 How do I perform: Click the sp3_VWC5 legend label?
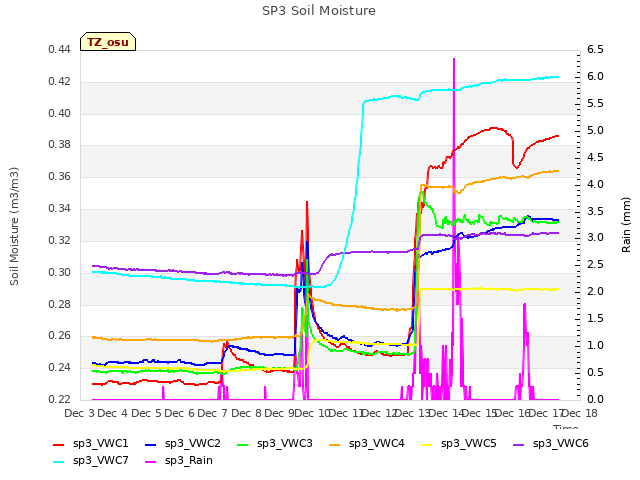coord(469,443)
